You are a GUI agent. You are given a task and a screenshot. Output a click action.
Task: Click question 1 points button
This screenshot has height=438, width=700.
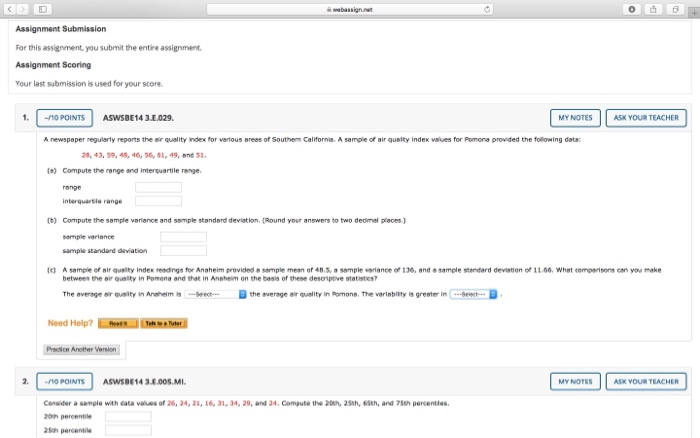click(x=65, y=118)
